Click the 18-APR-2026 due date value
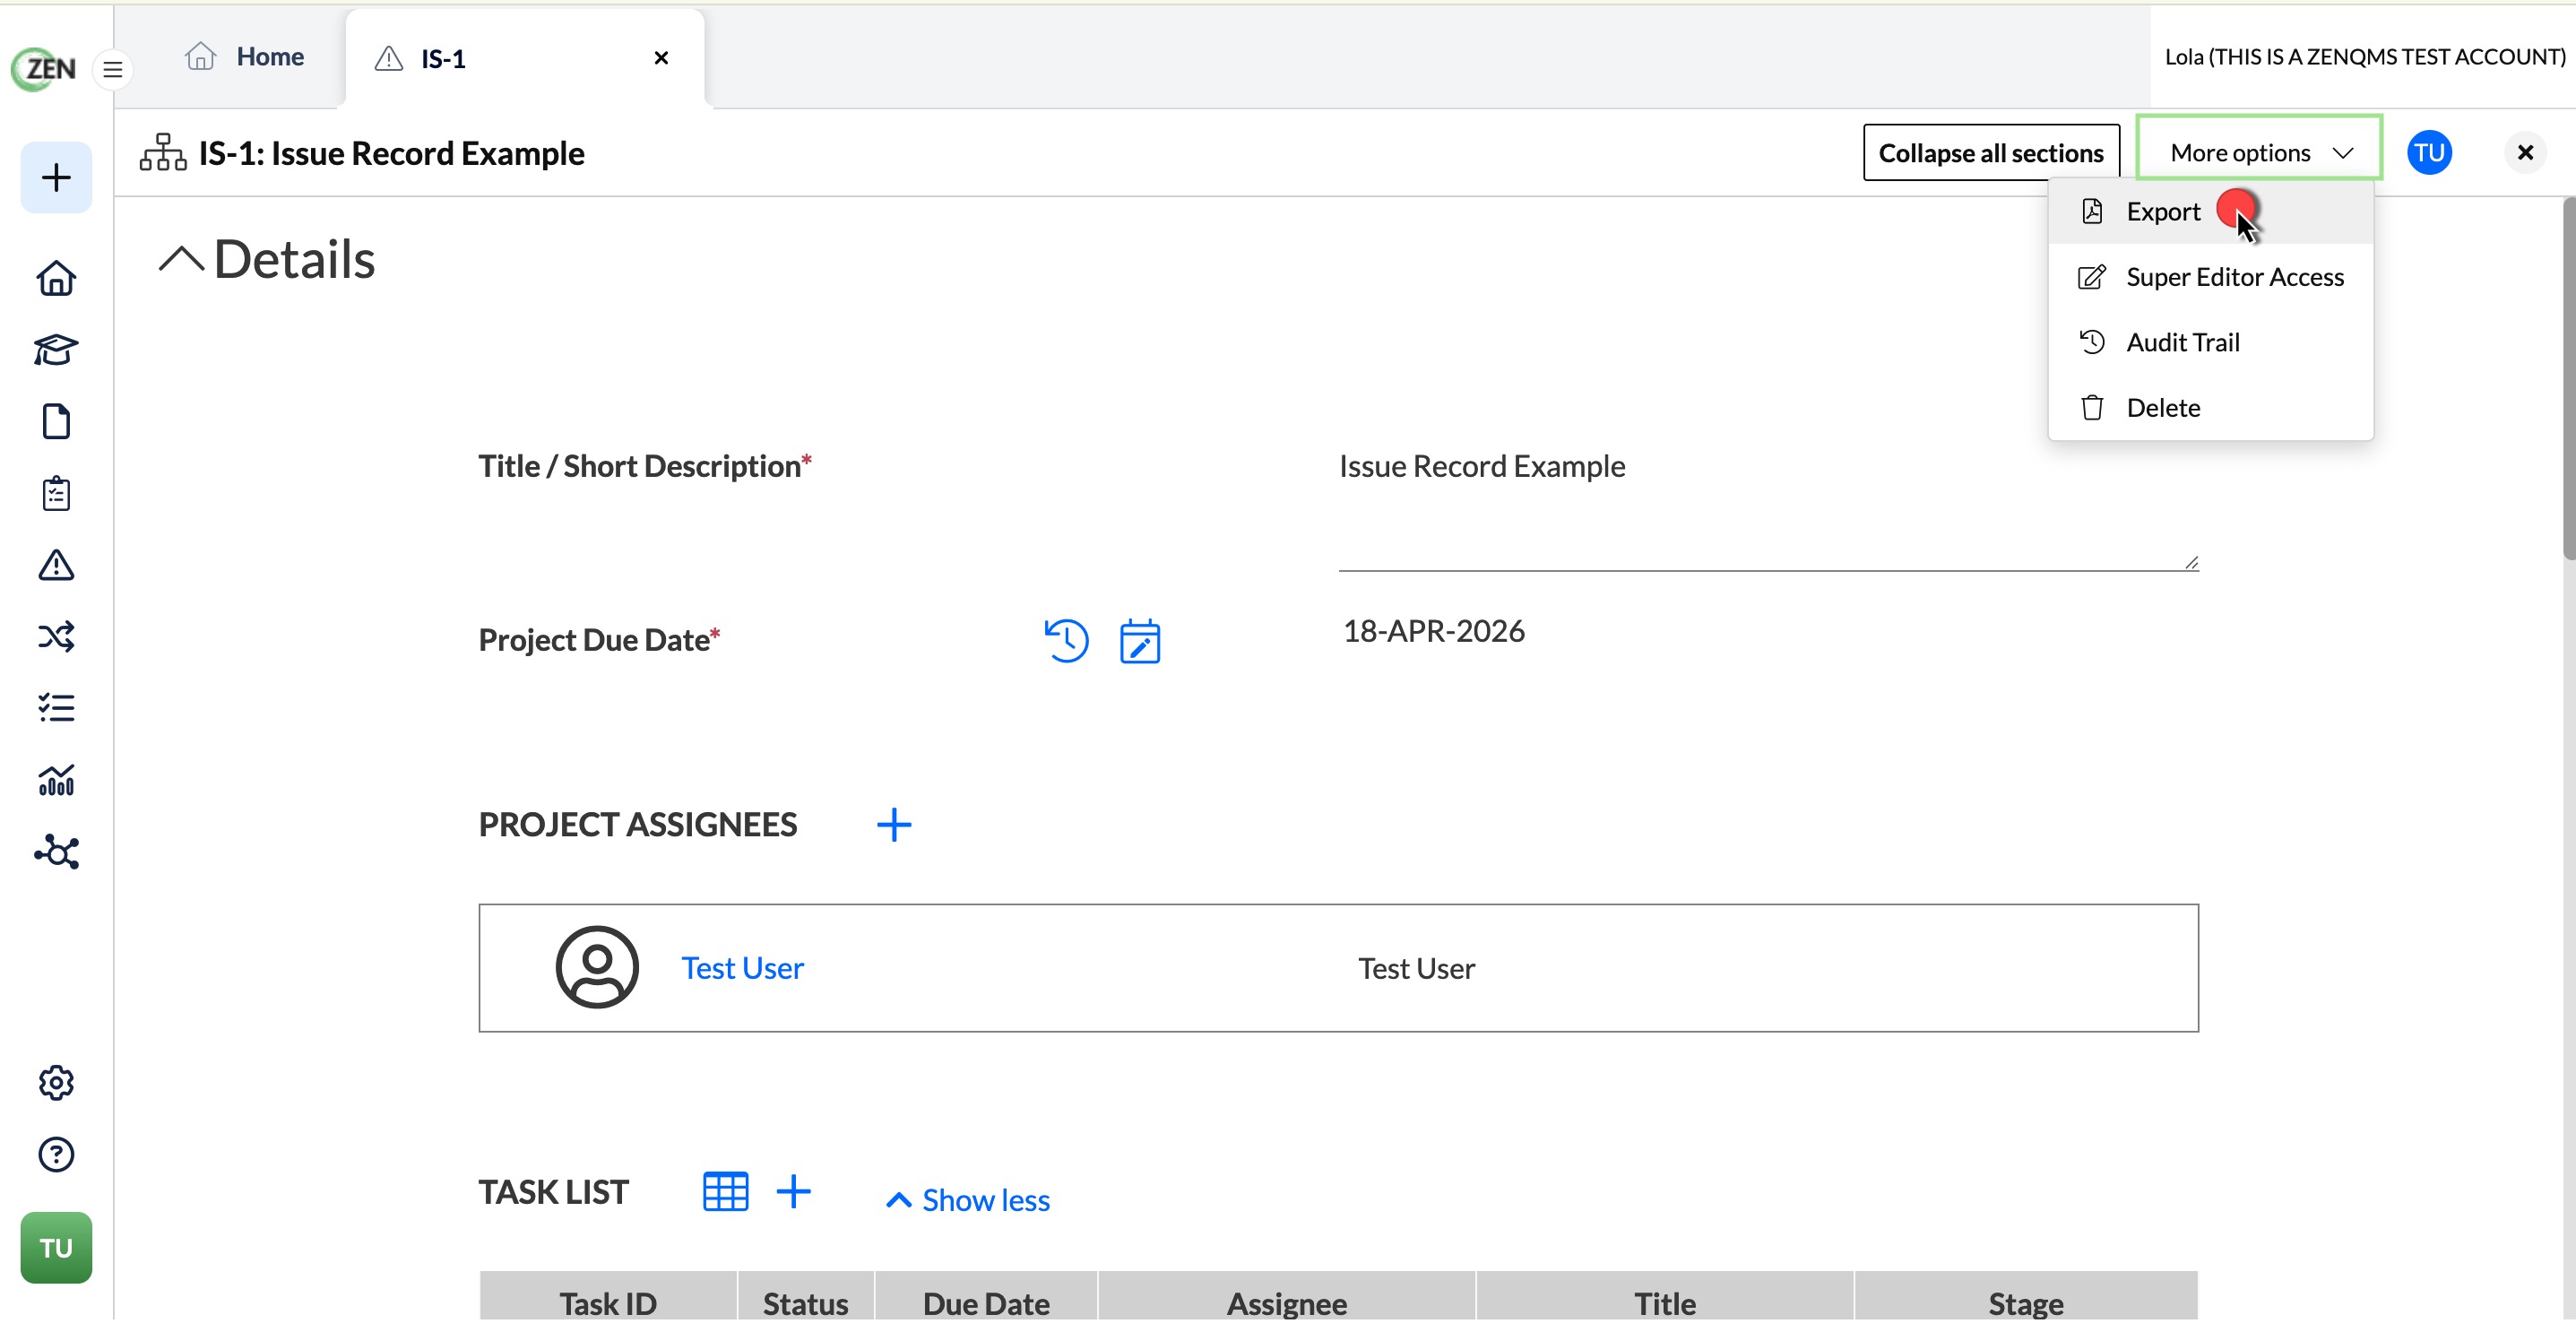Image resolution: width=2576 pixels, height=1332 pixels. click(1433, 632)
